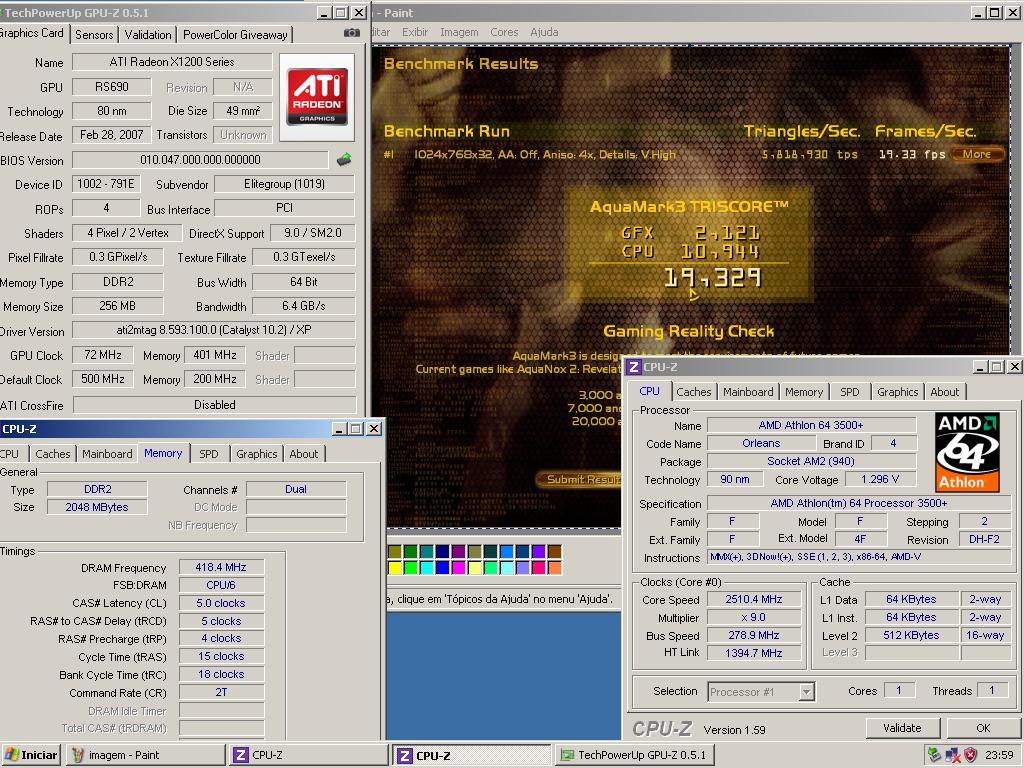Click the Subvendor field Elitegroup (1019)
The image size is (1024, 768).
click(284, 184)
